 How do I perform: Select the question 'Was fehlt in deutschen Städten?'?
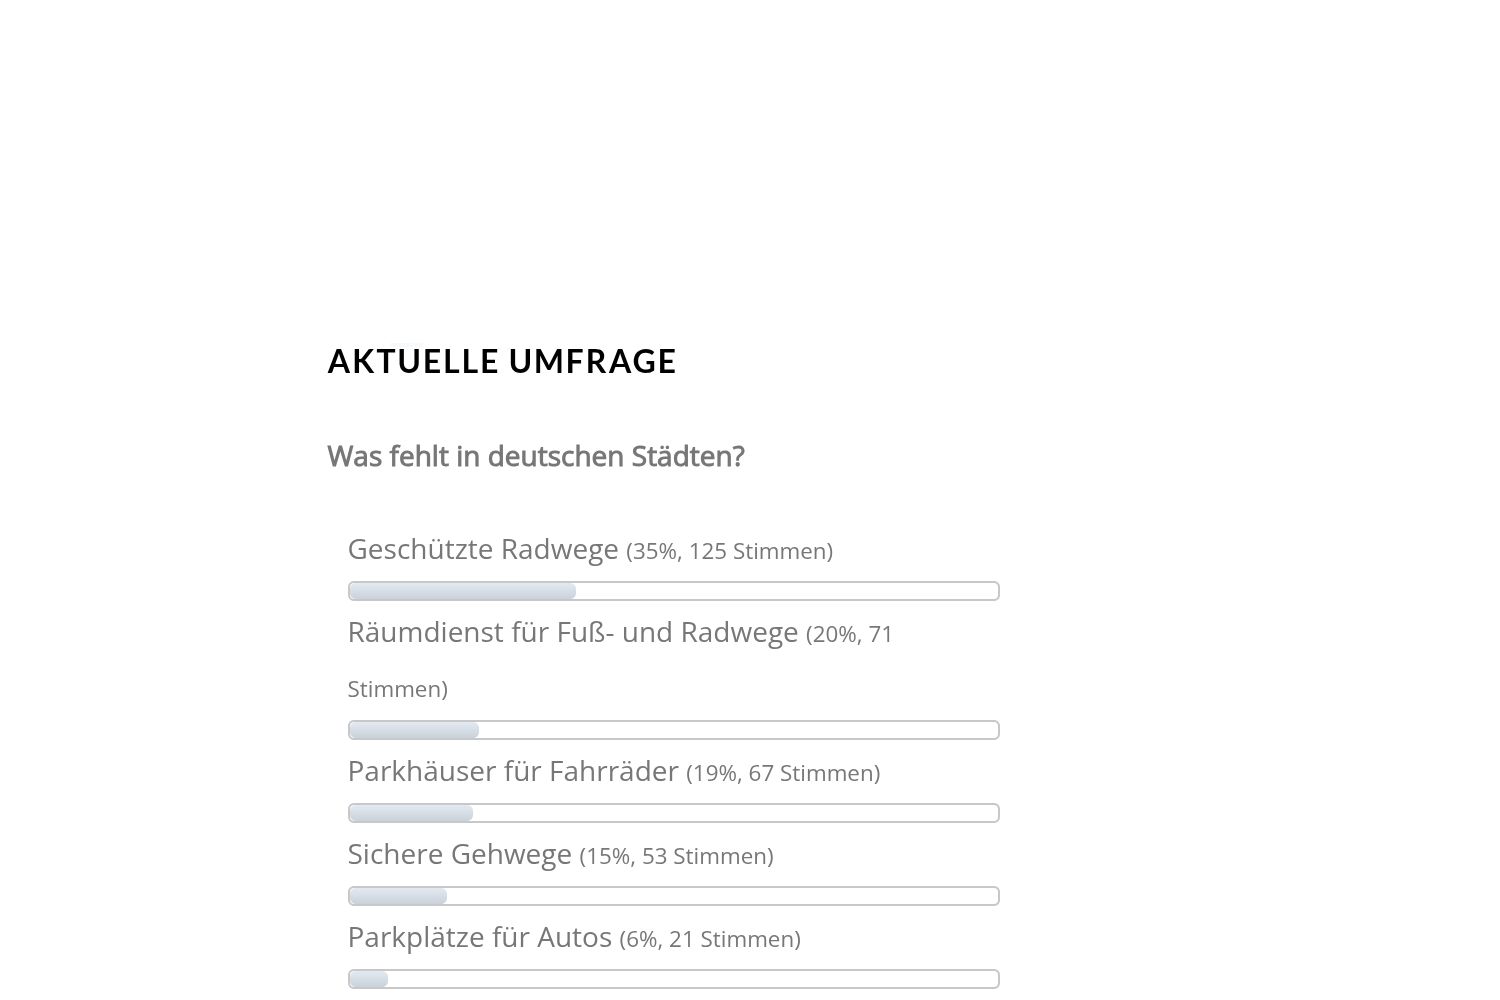point(536,456)
